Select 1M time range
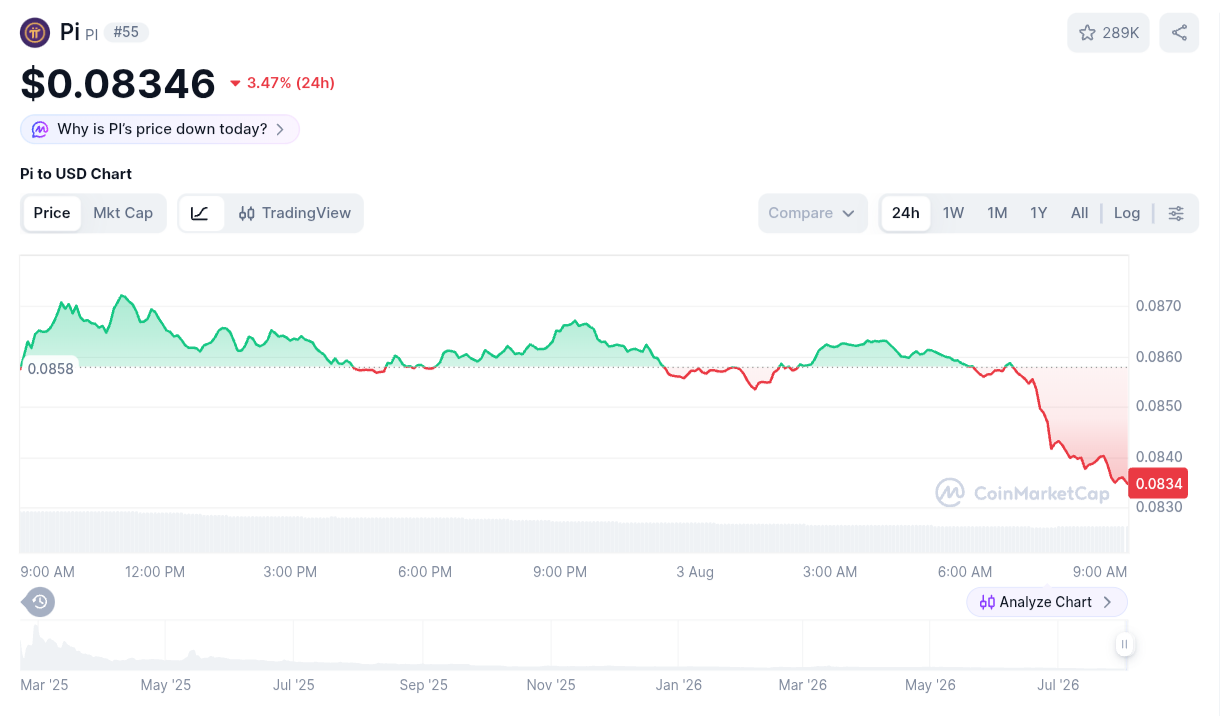The height and width of the screenshot is (716, 1220). click(x=997, y=213)
